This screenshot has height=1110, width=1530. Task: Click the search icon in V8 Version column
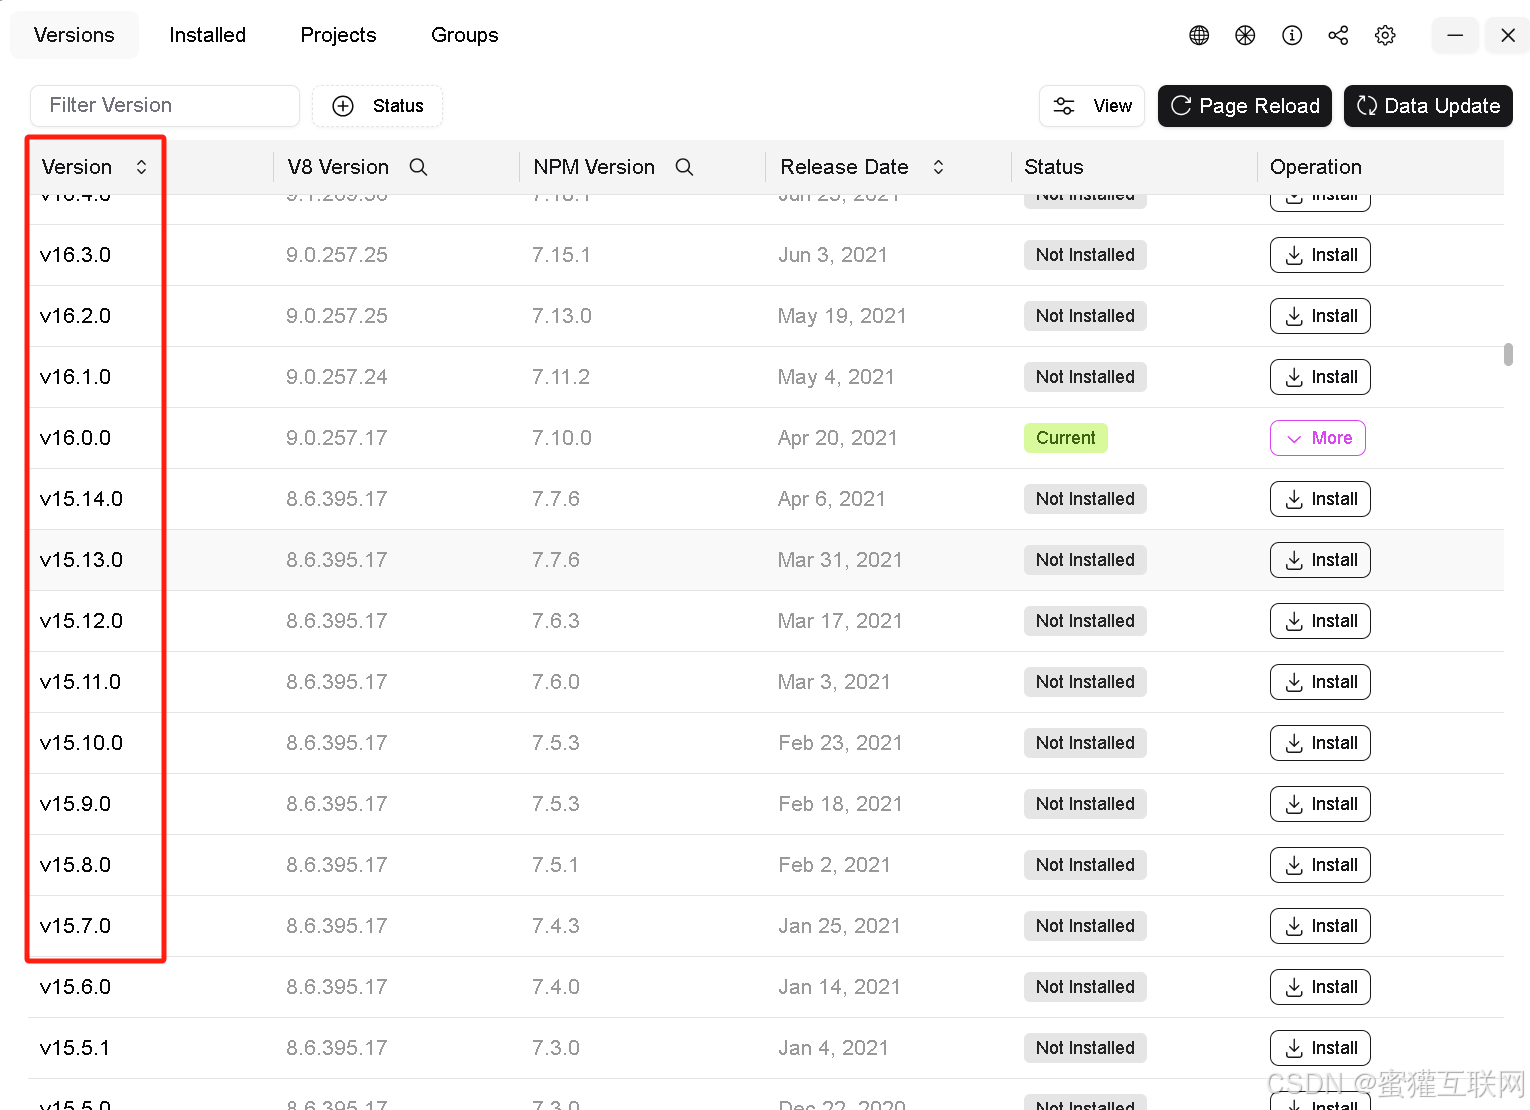click(x=418, y=167)
